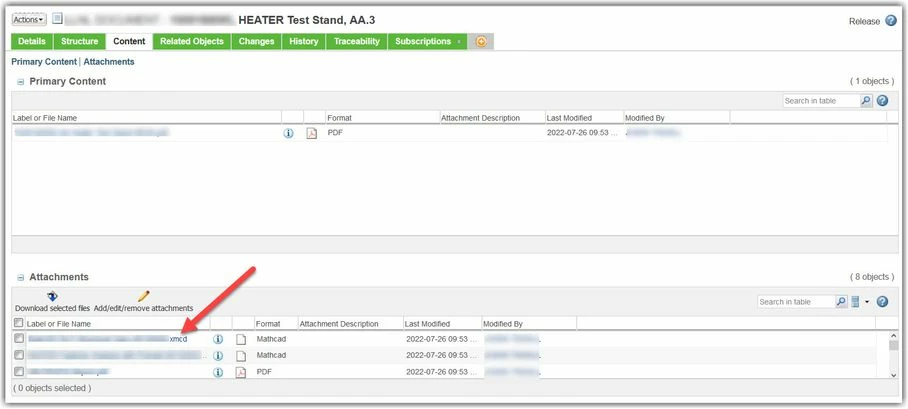This screenshot has height=409, width=908.
Task: Jump to the Primary Content link
Action: pyautogui.click(x=44, y=61)
